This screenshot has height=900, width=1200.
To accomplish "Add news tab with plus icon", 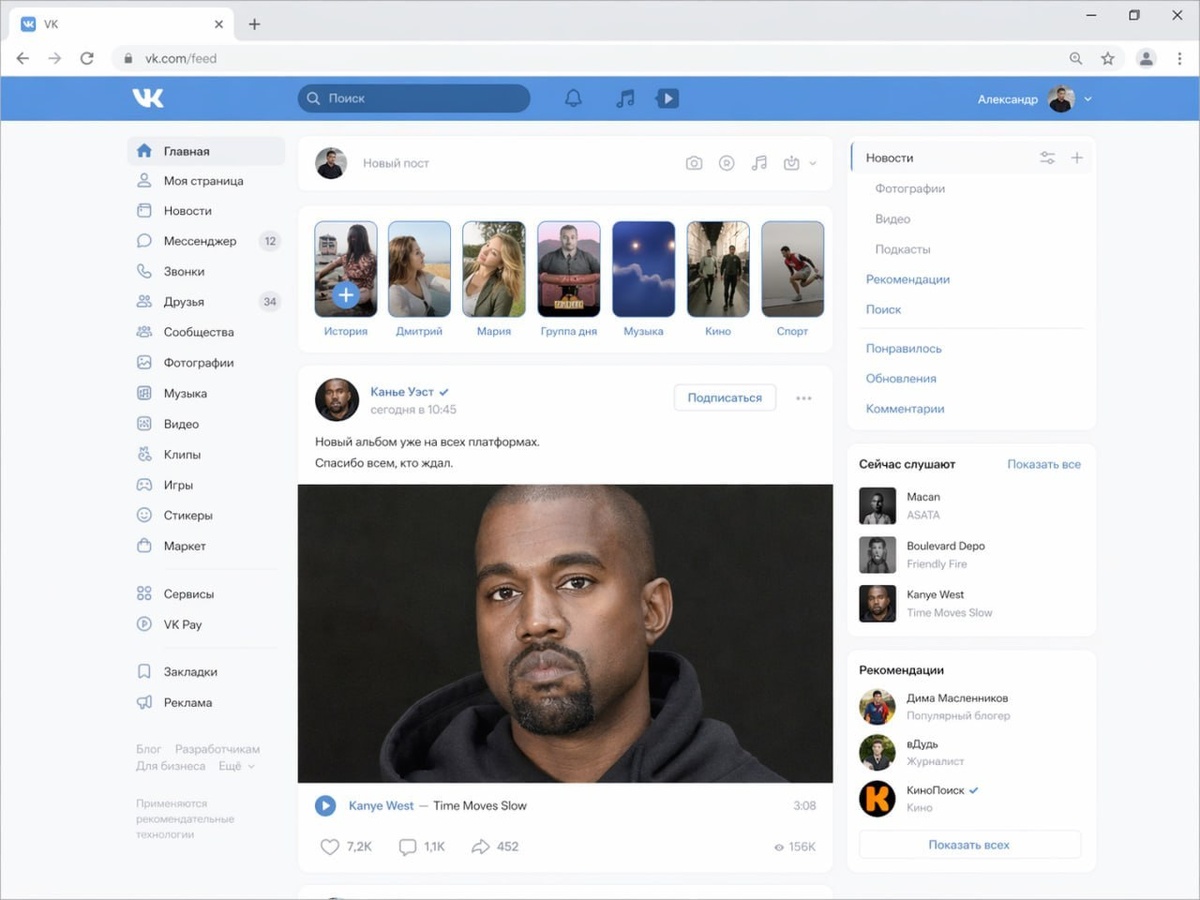I will click(x=1077, y=158).
